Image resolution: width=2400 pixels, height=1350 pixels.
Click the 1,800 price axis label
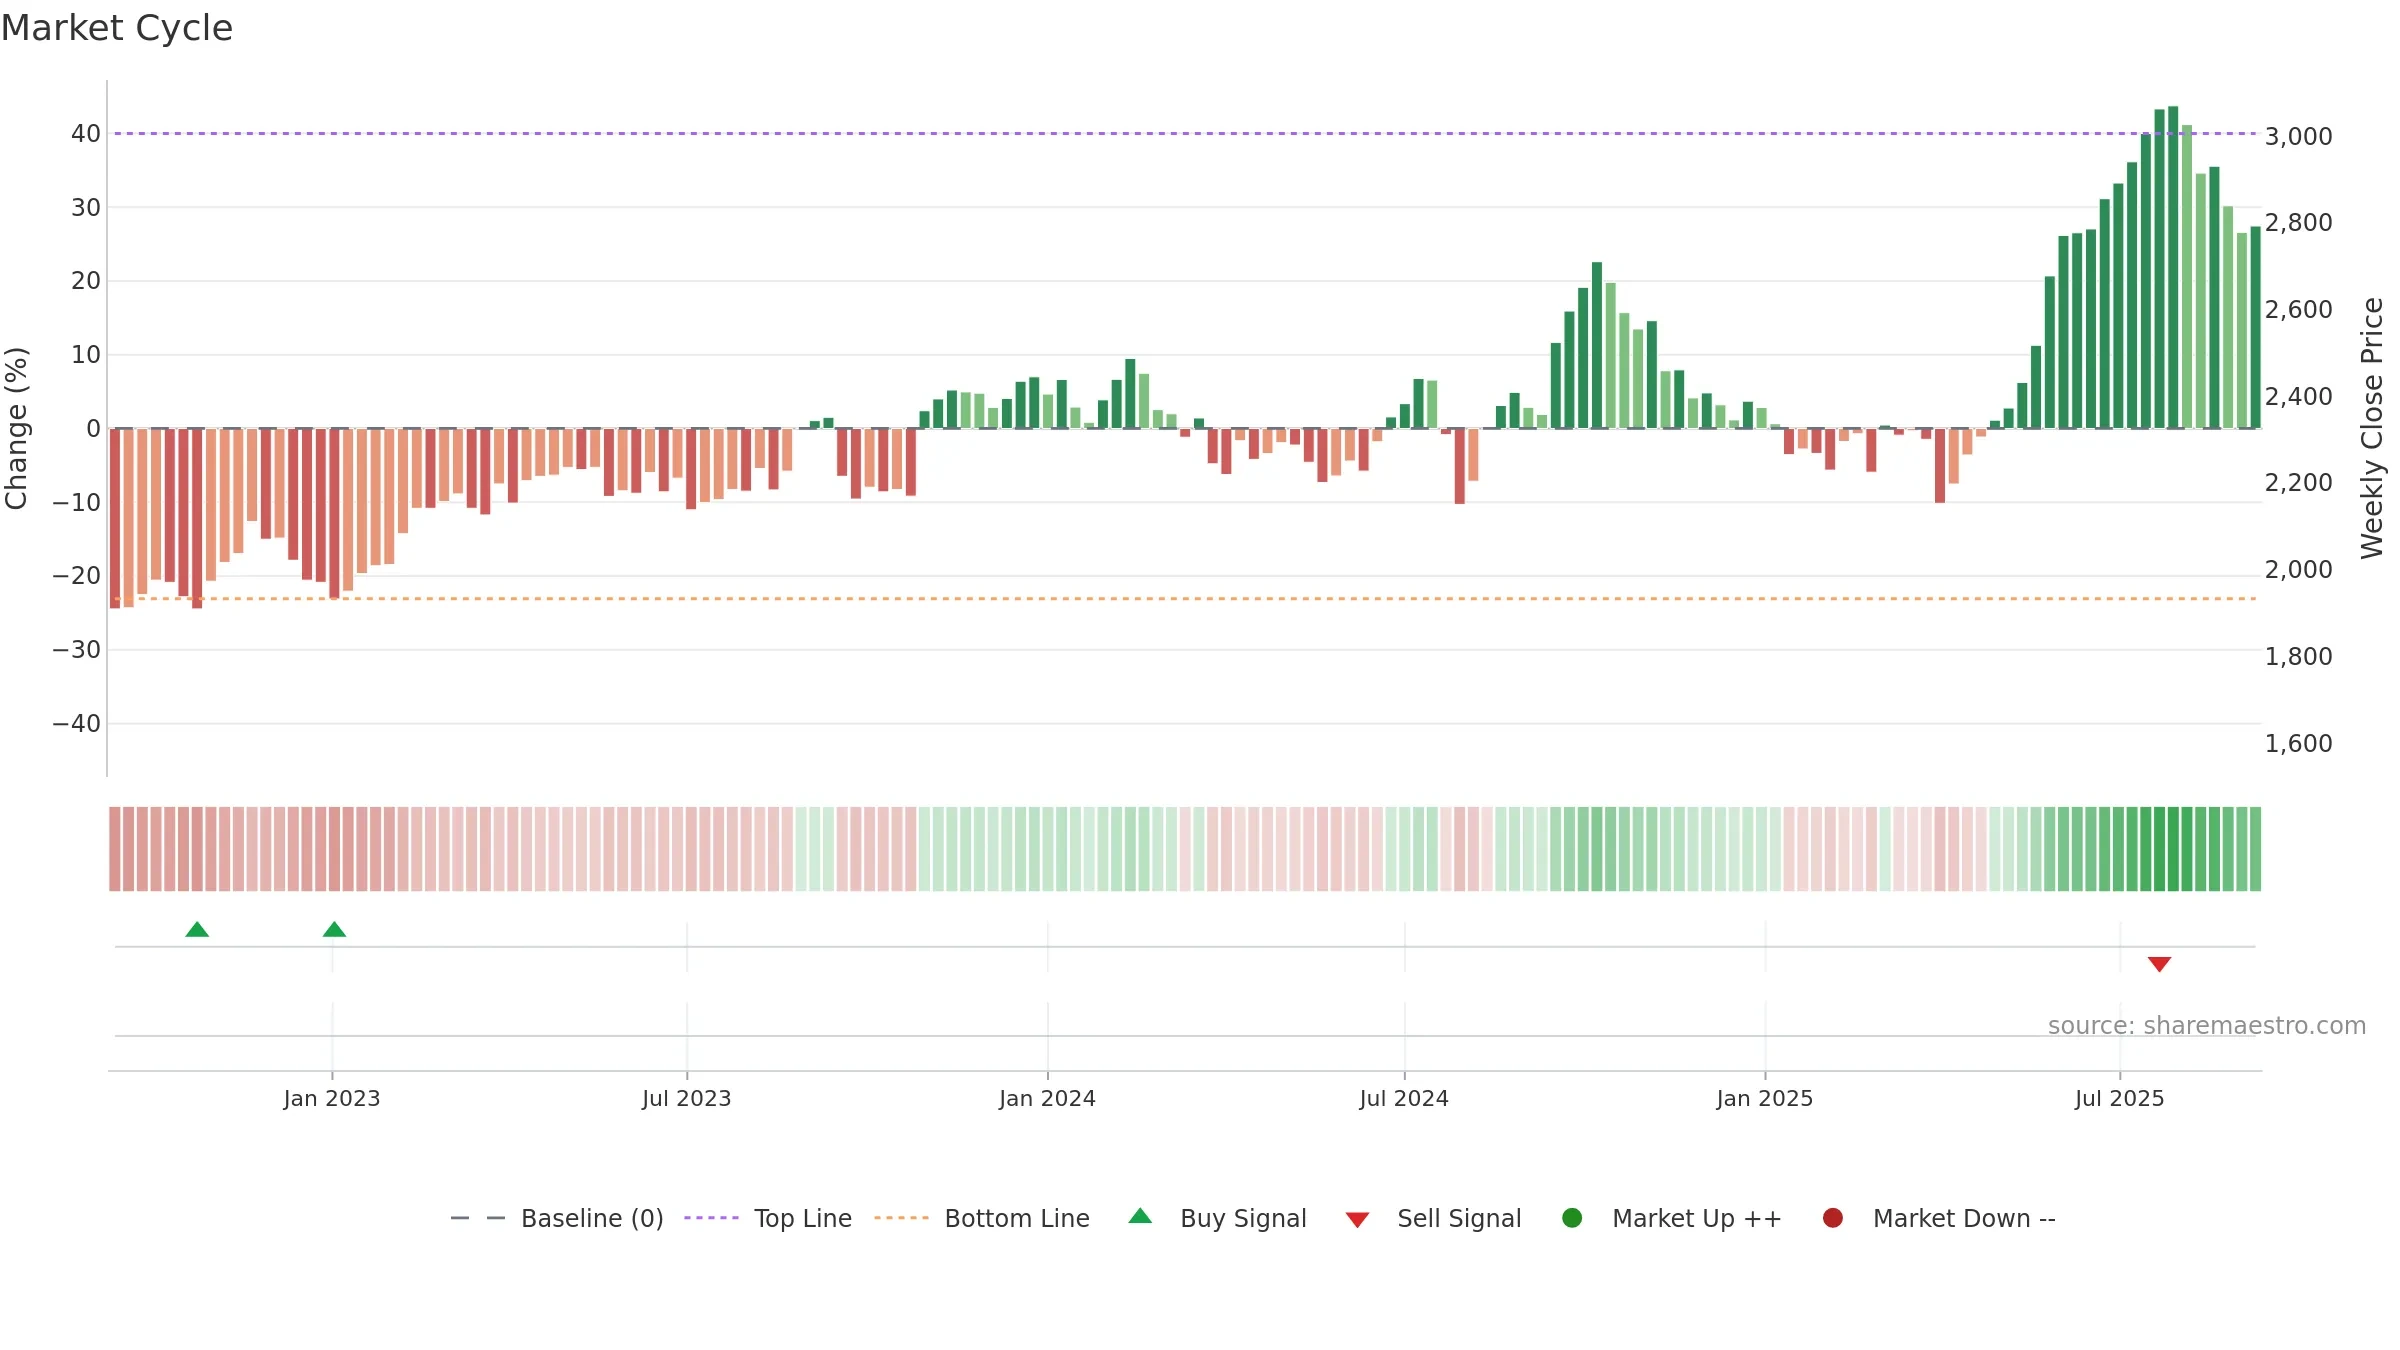(x=2299, y=657)
